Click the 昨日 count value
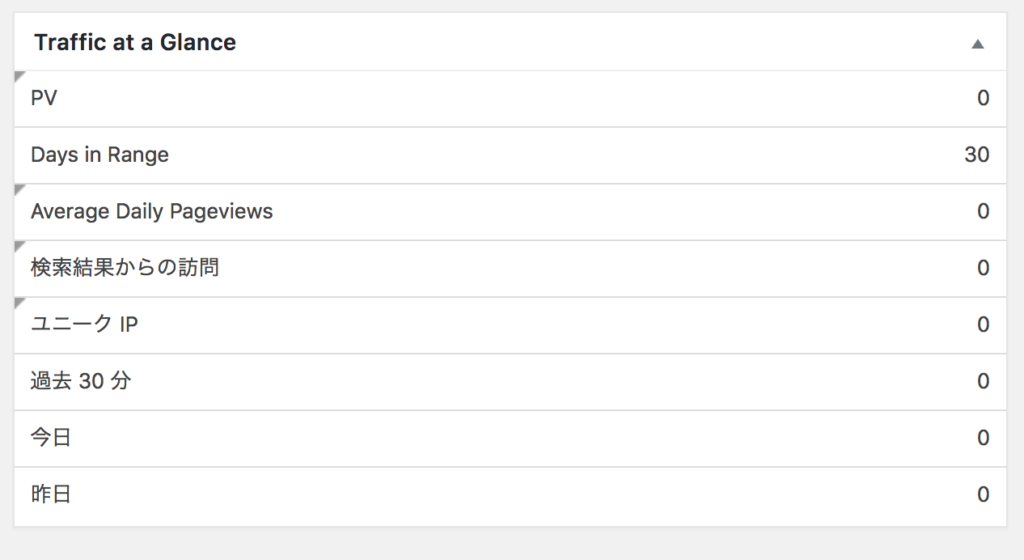Viewport: 1024px width, 560px height. pyautogui.click(x=982, y=494)
